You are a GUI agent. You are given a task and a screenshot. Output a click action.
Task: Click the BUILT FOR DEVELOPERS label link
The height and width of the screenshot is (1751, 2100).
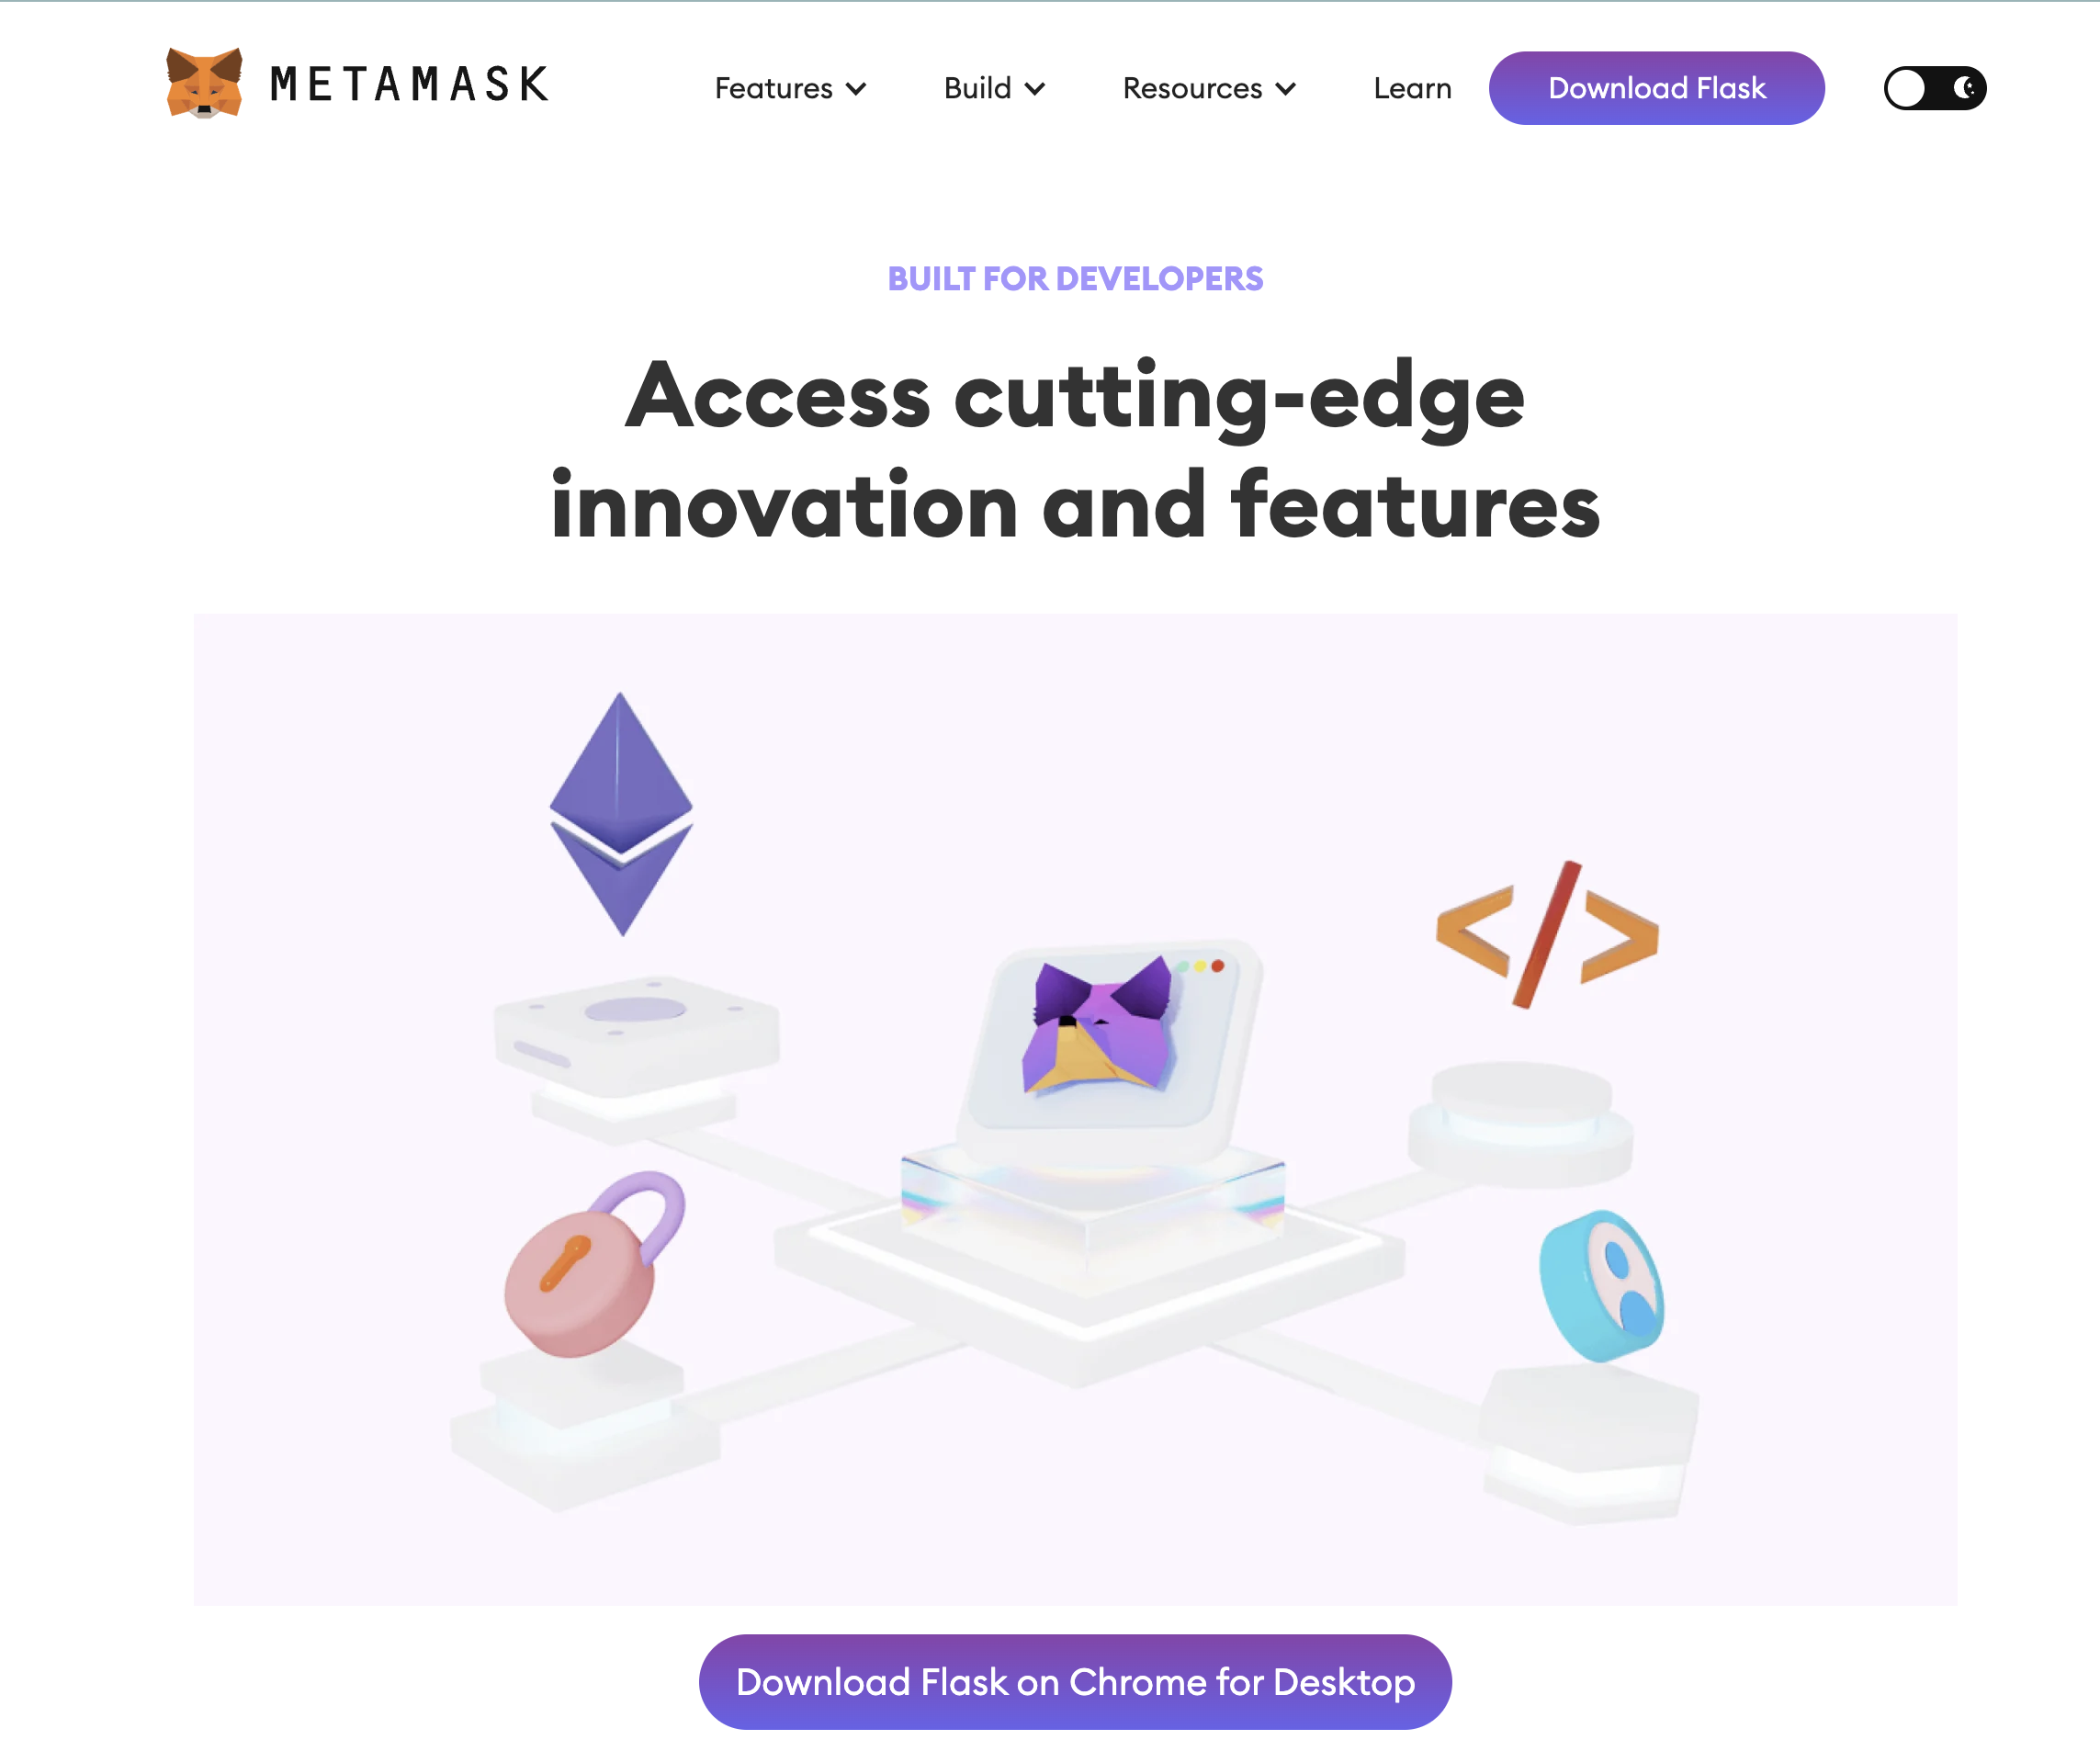point(1076,277)
